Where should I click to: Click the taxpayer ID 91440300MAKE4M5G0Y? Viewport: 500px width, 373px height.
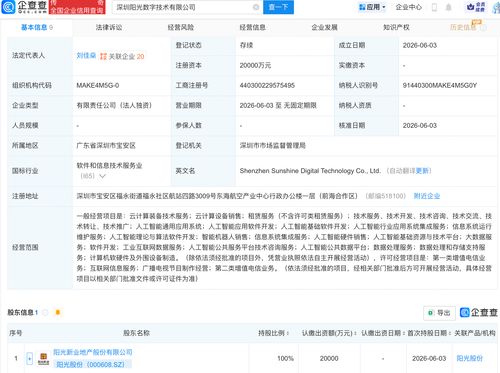click(x=440, y=85)
